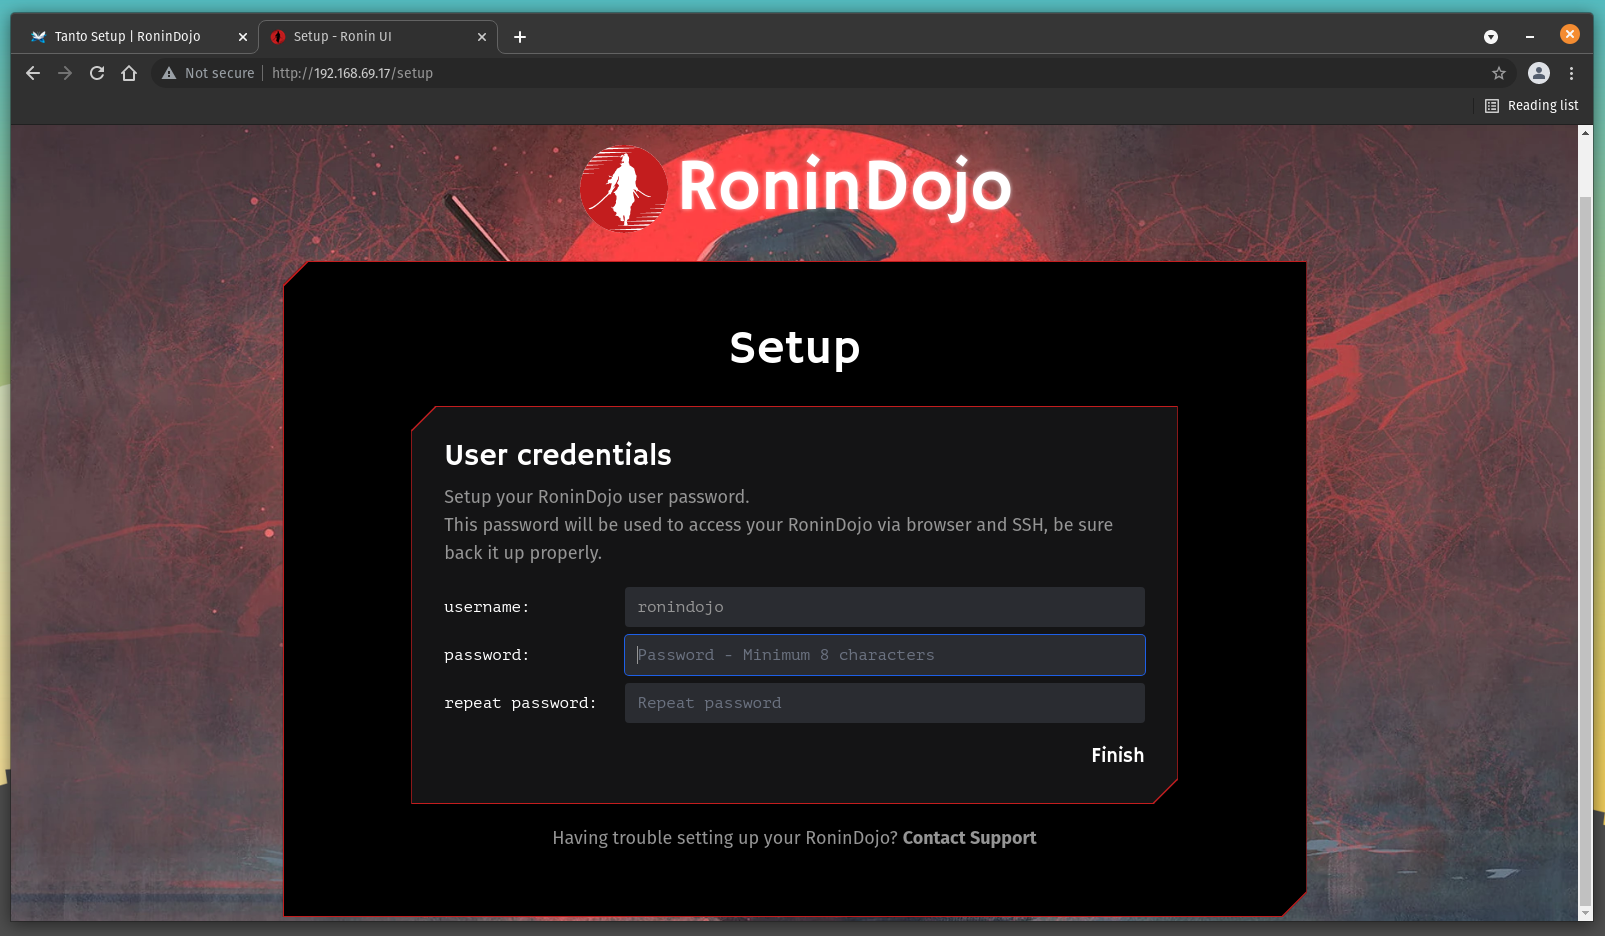1605x936 pixels.
Task: Click the User credentials heading
Action: (x=558, y=455)
